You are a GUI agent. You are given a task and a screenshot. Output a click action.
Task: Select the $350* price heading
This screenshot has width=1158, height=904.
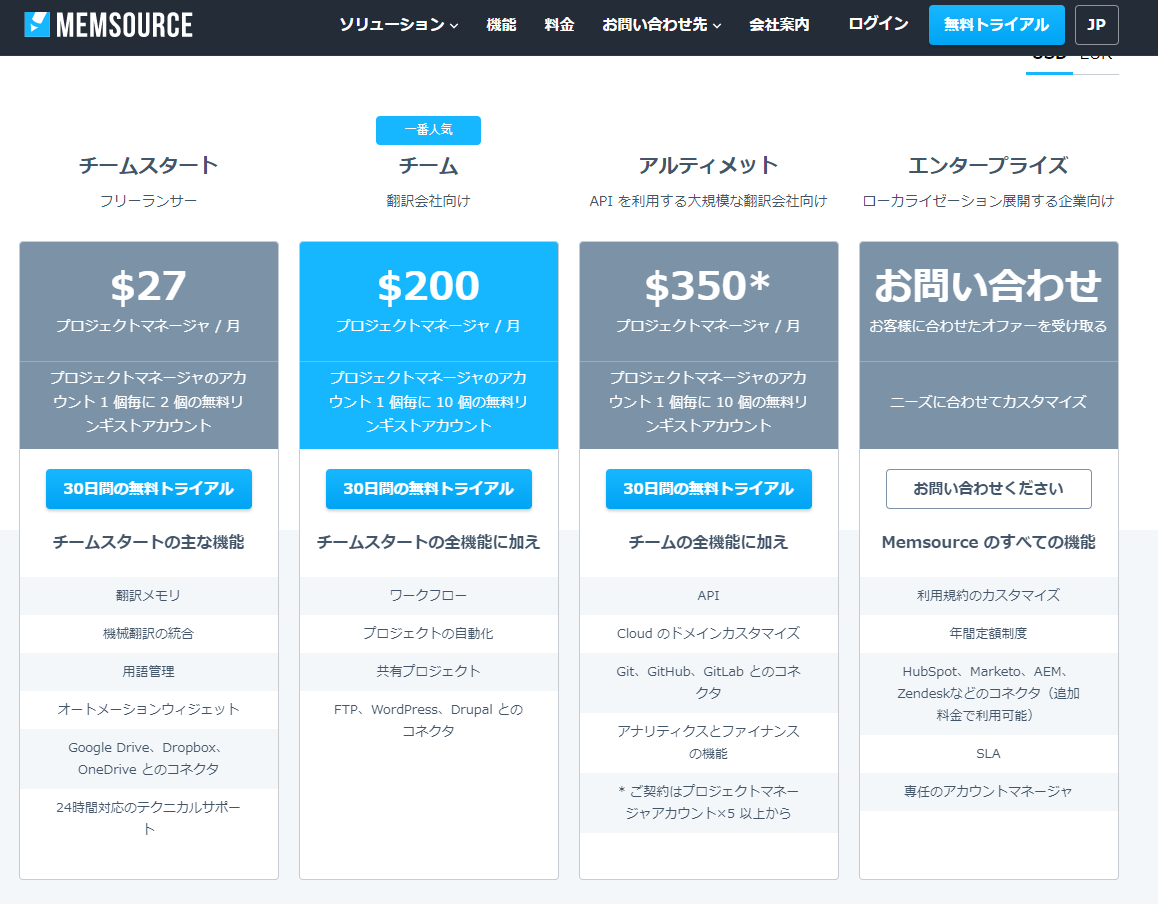[708, 287]
